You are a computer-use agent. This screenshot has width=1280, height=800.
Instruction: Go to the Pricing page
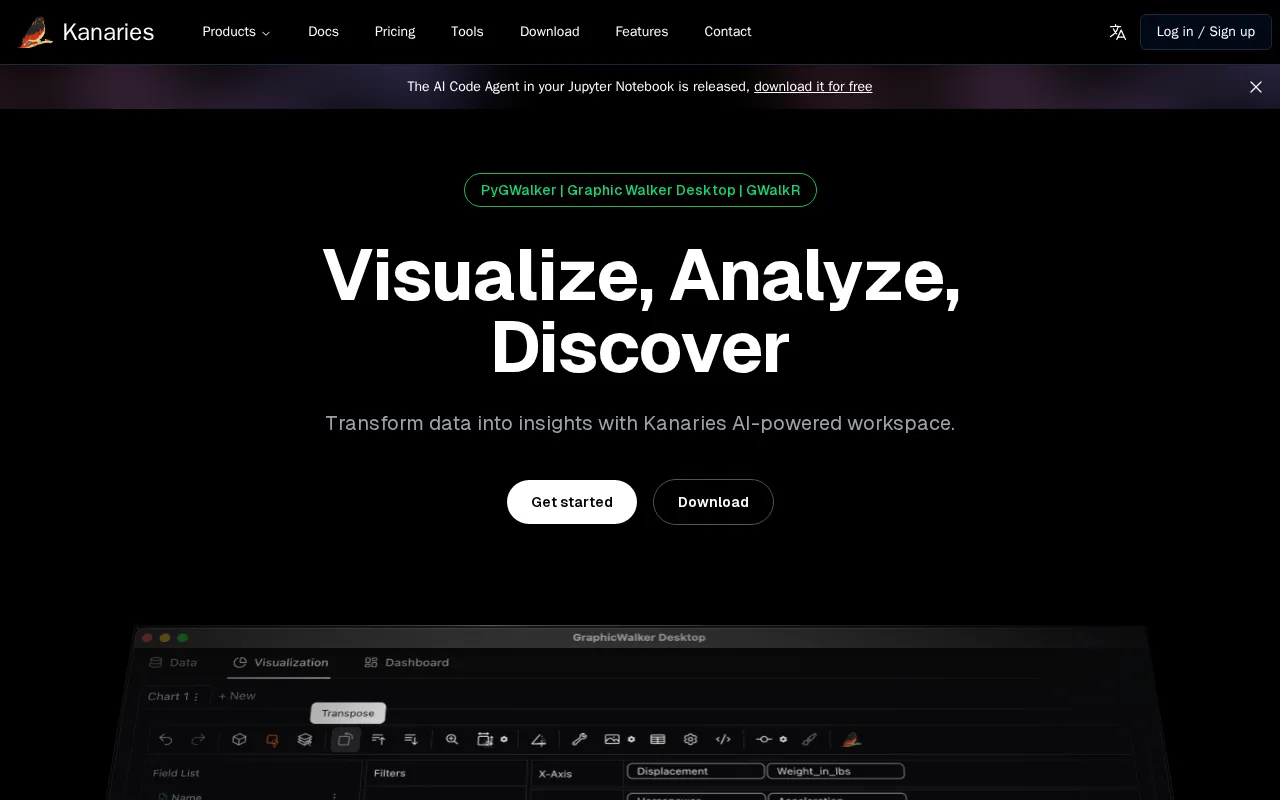[395, 32]
